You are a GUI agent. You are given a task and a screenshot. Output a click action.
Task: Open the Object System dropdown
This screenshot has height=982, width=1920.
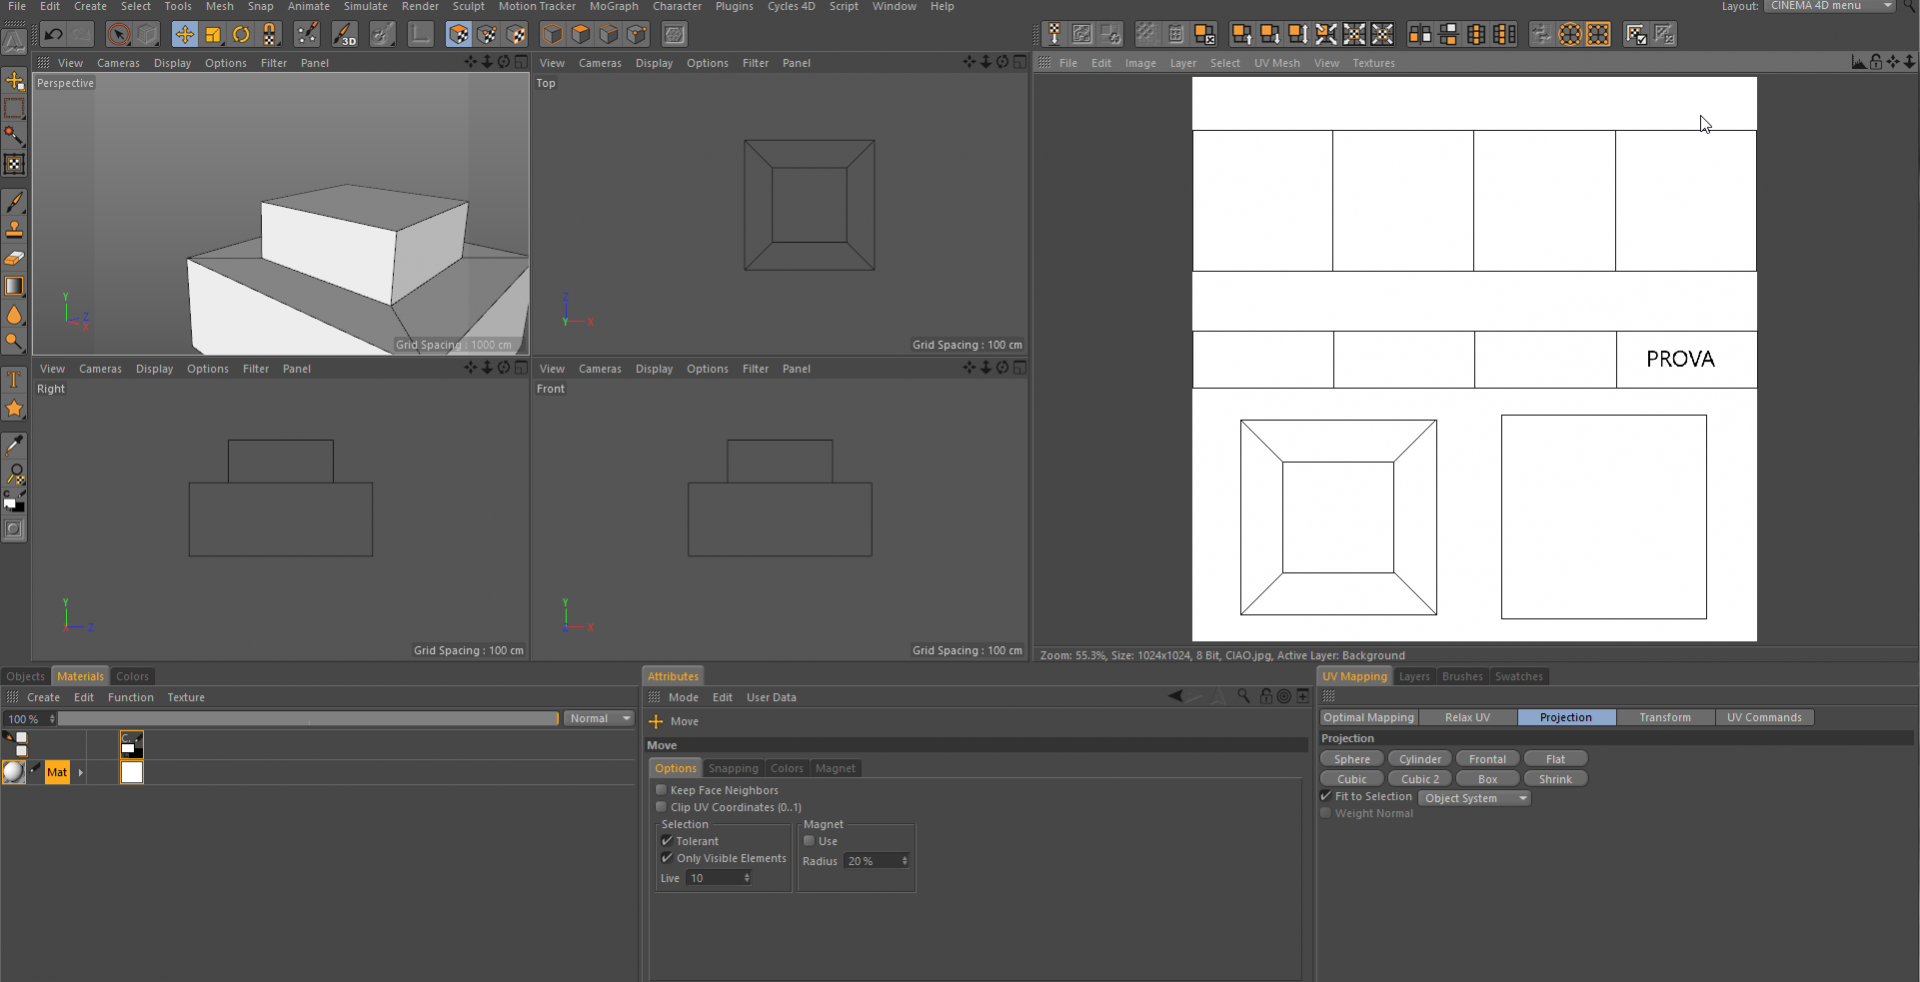coord(1475,798)
